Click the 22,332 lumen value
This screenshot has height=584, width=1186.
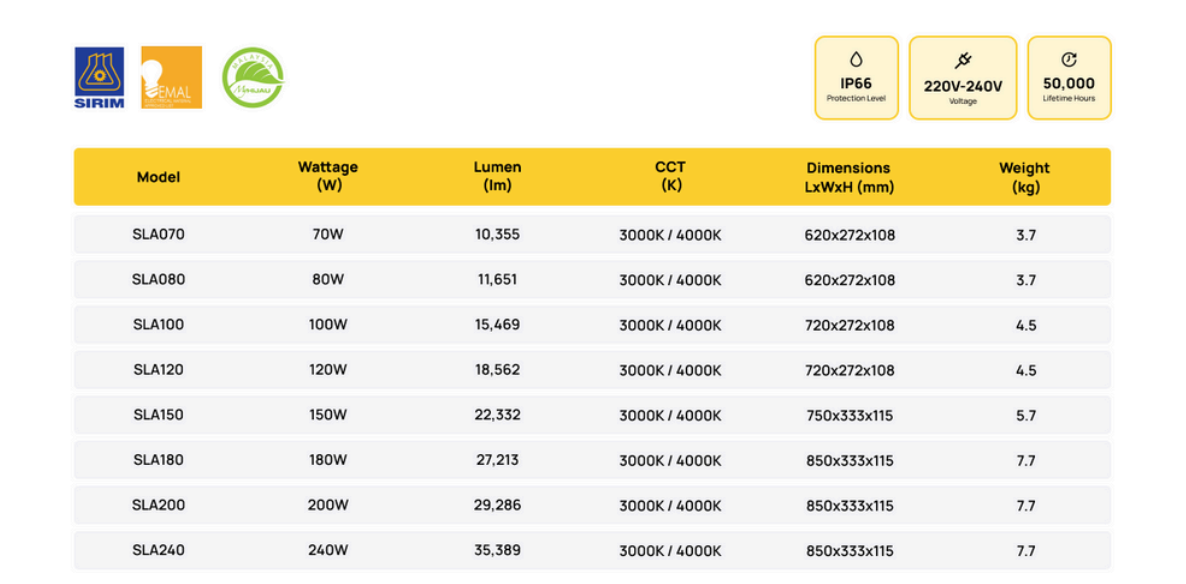point(497,415)
